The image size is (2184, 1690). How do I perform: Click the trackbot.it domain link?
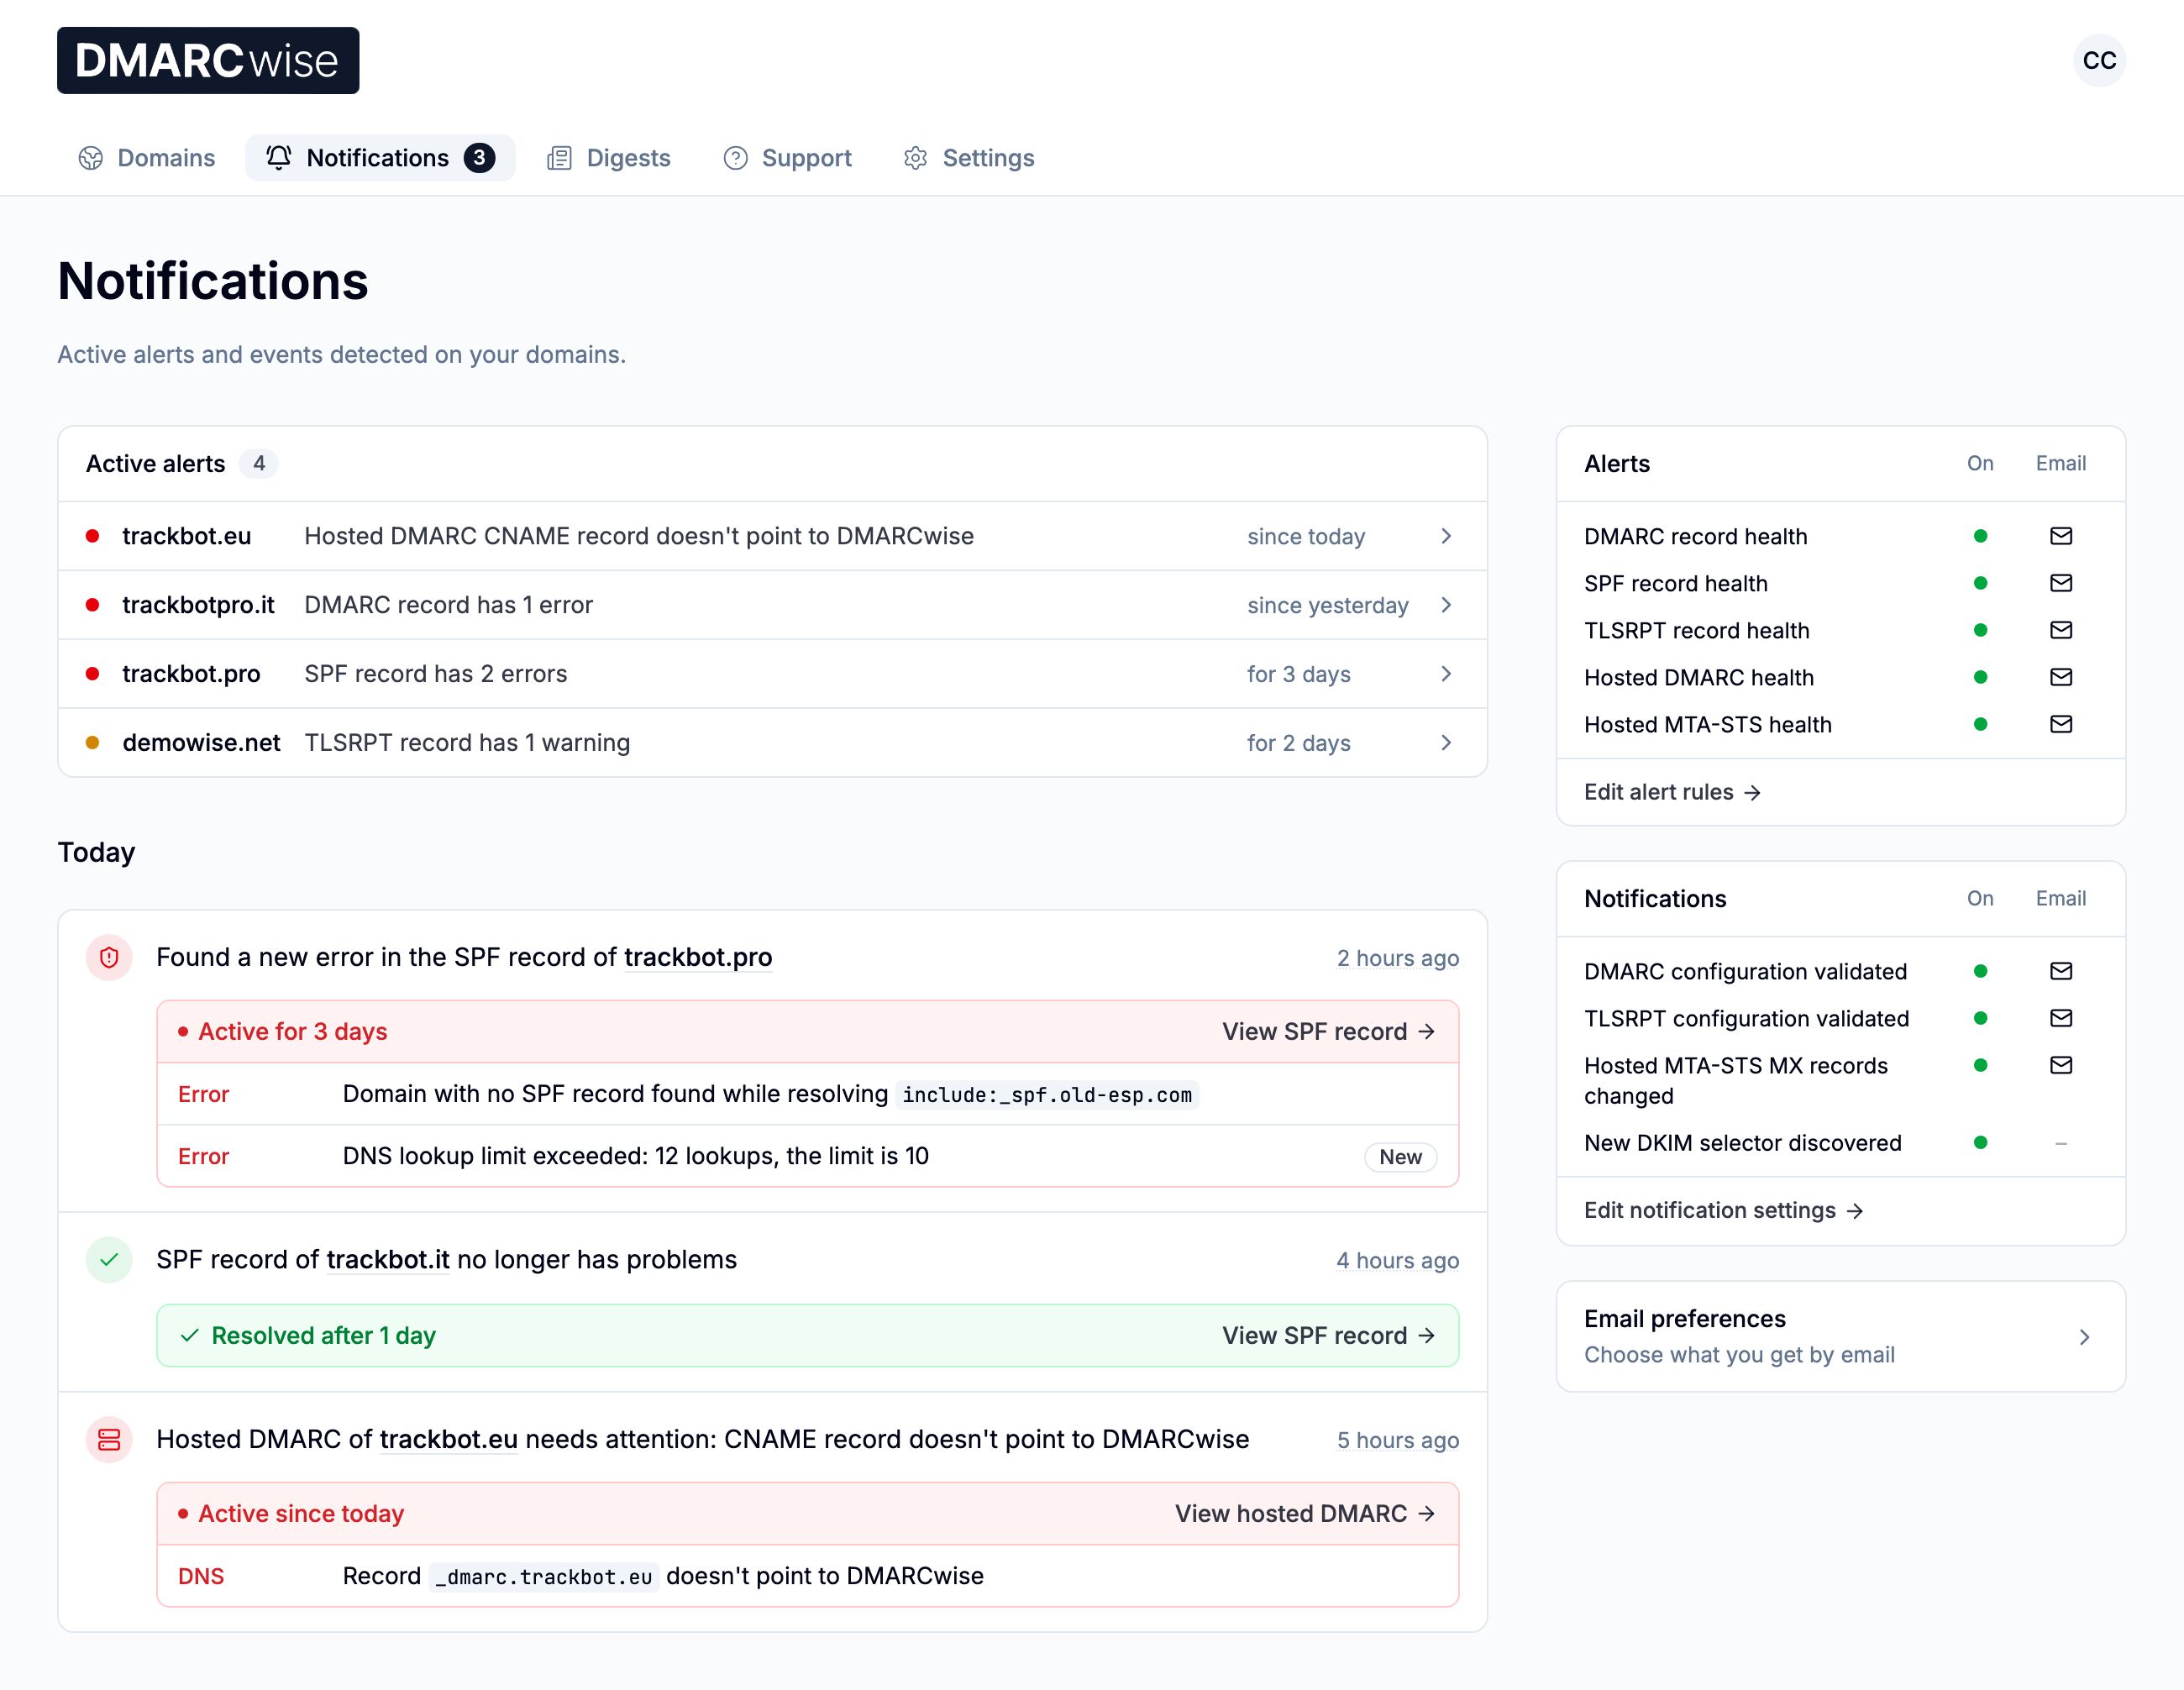coord(388,1259)
